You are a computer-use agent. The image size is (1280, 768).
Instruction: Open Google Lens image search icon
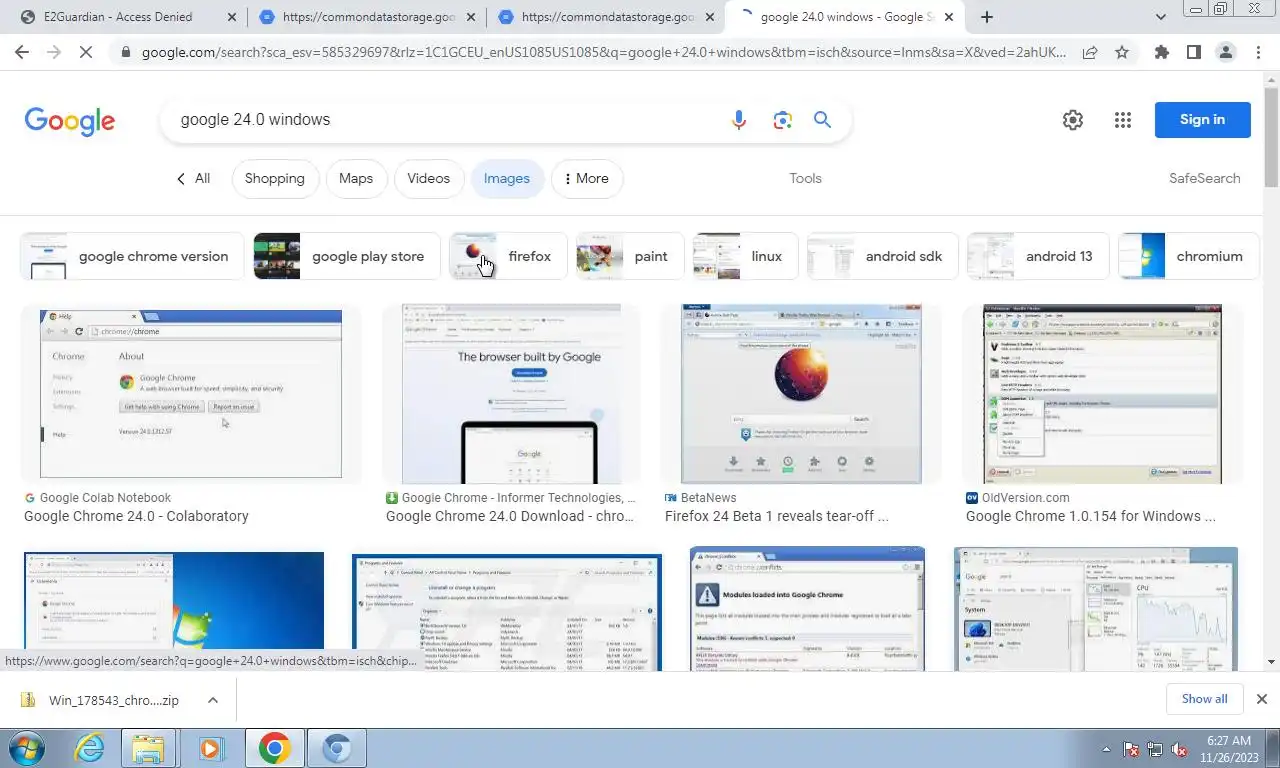(782, 120)
